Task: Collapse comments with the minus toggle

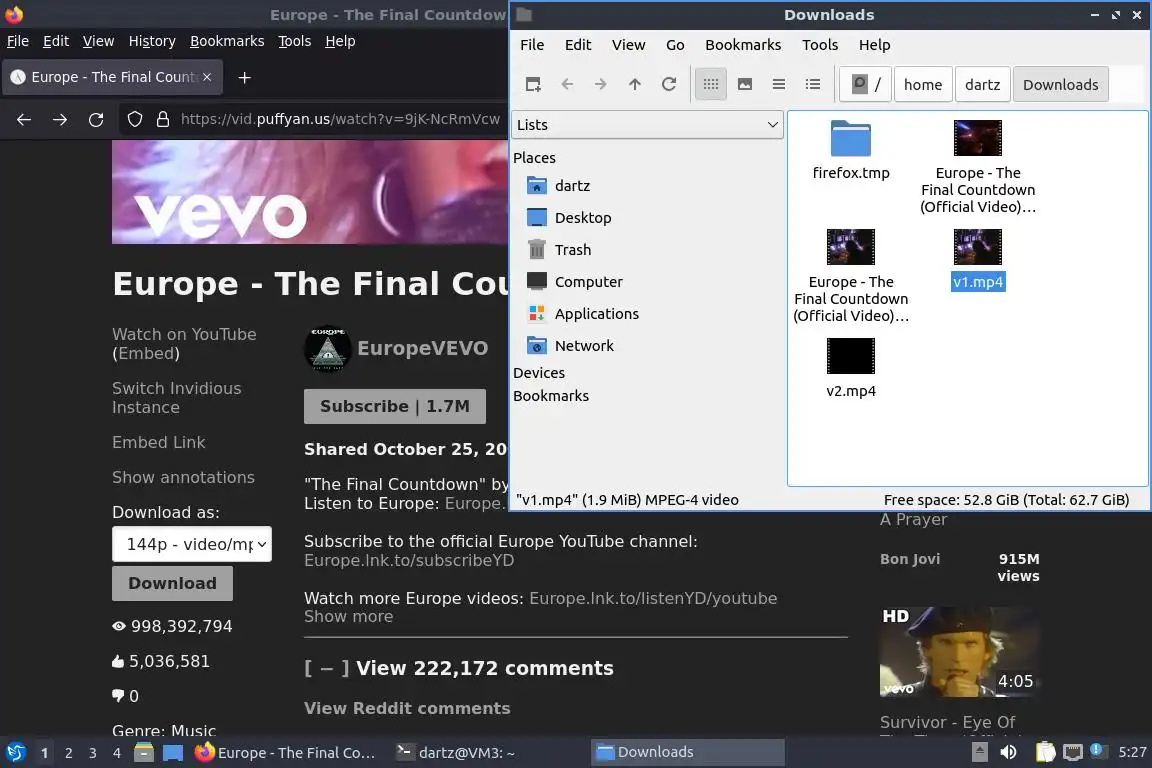Action: pos(327,668)
